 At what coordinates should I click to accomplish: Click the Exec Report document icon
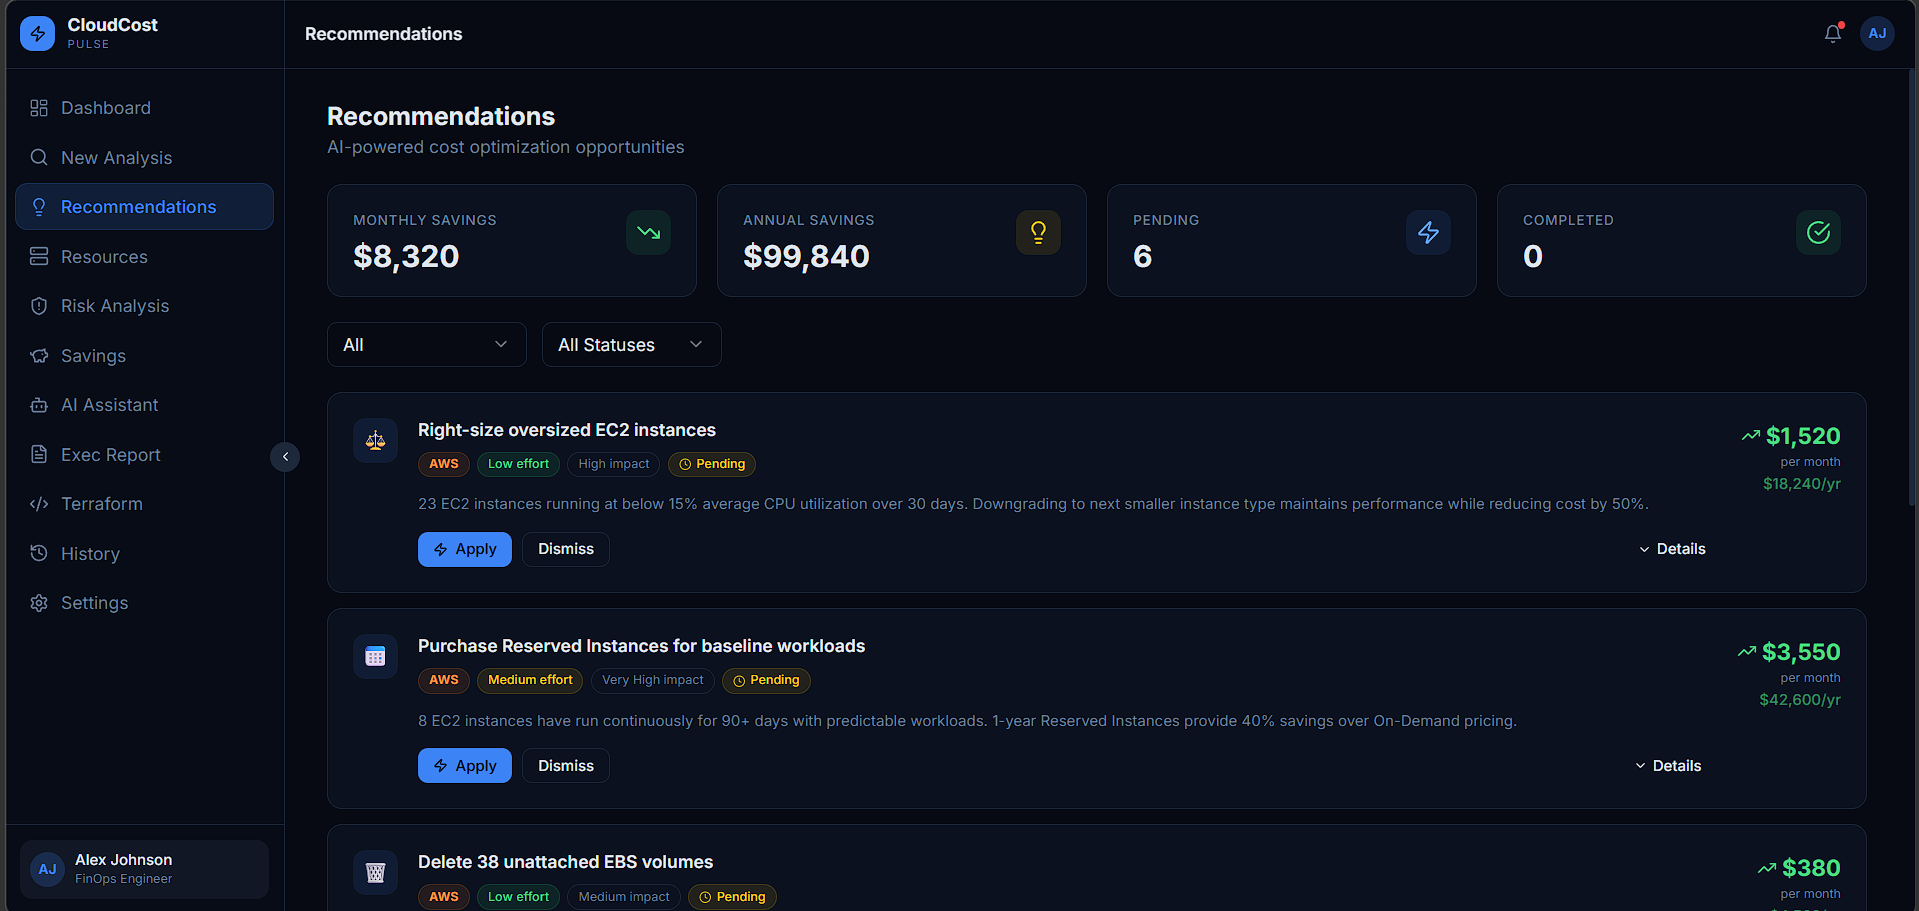coord(39,455)
